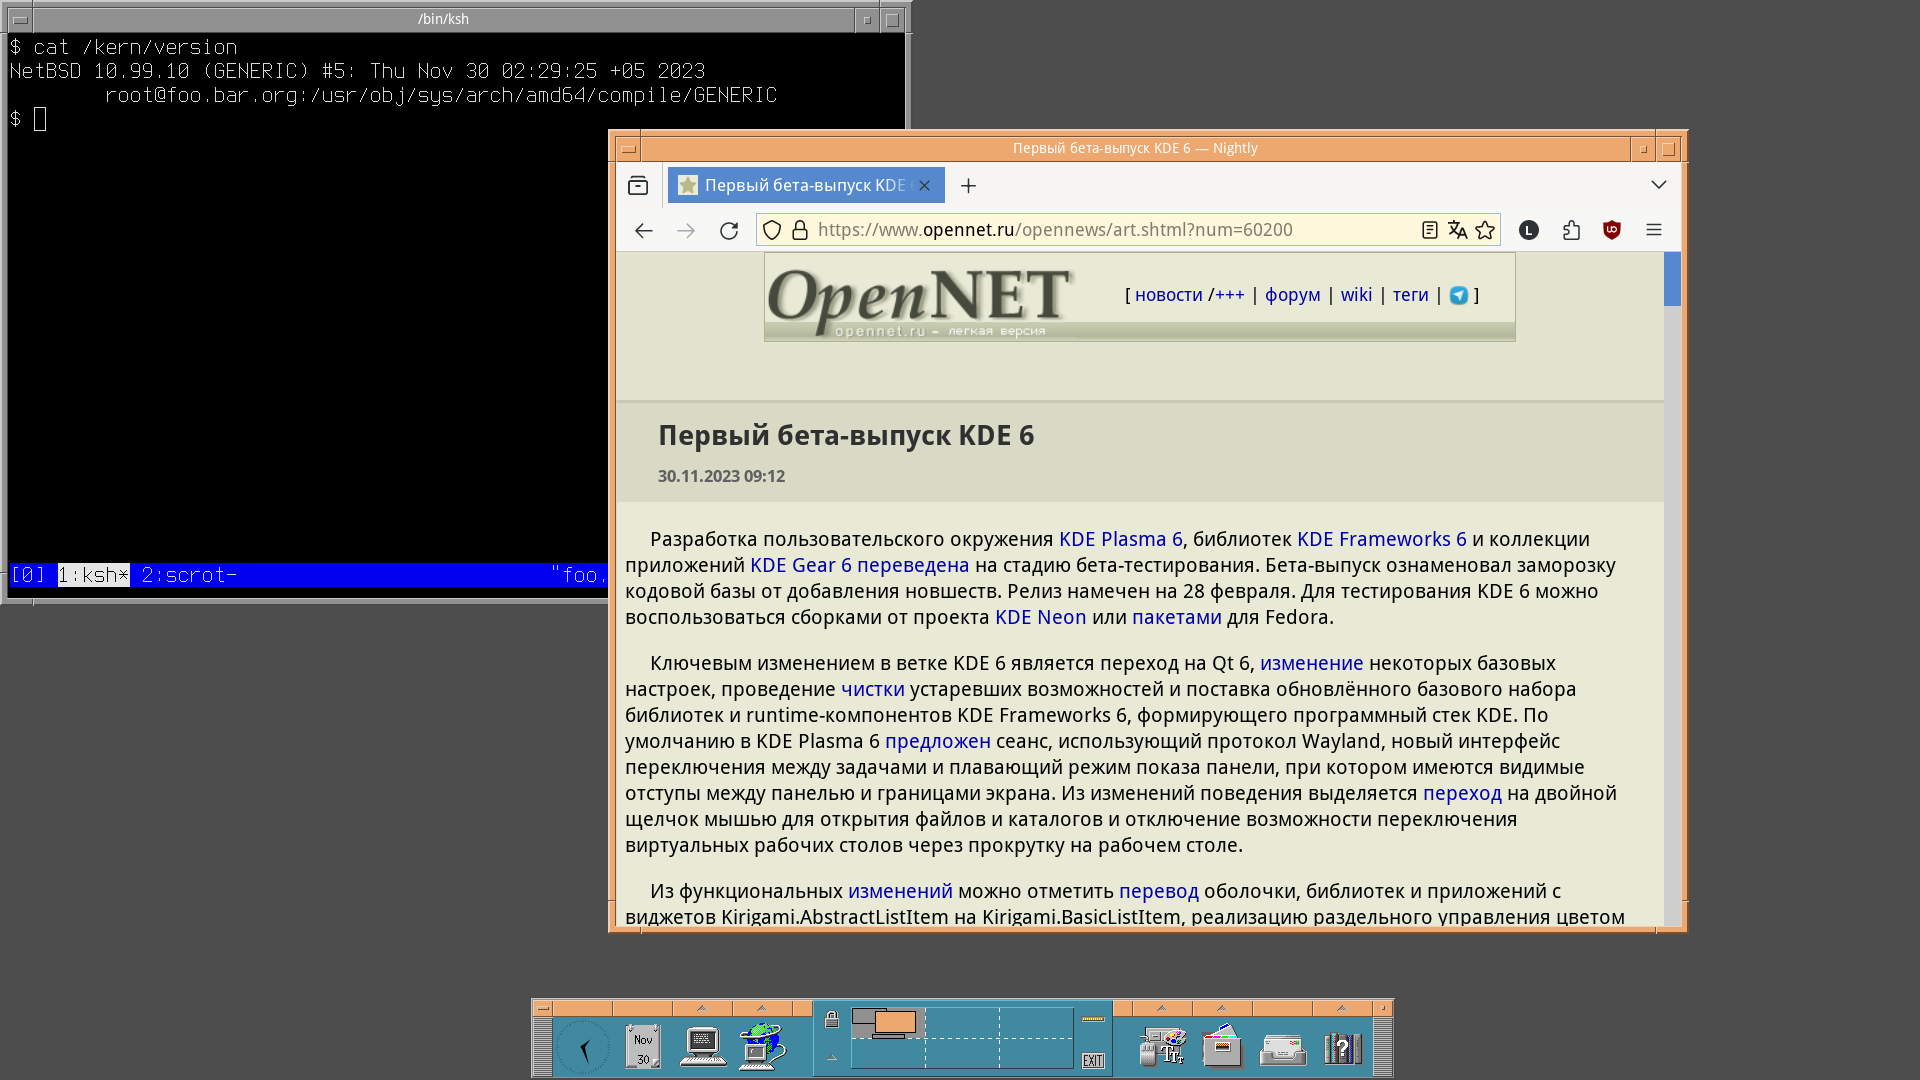Open the Extensions puzzle-piece menu

[x=1571, y=231]
